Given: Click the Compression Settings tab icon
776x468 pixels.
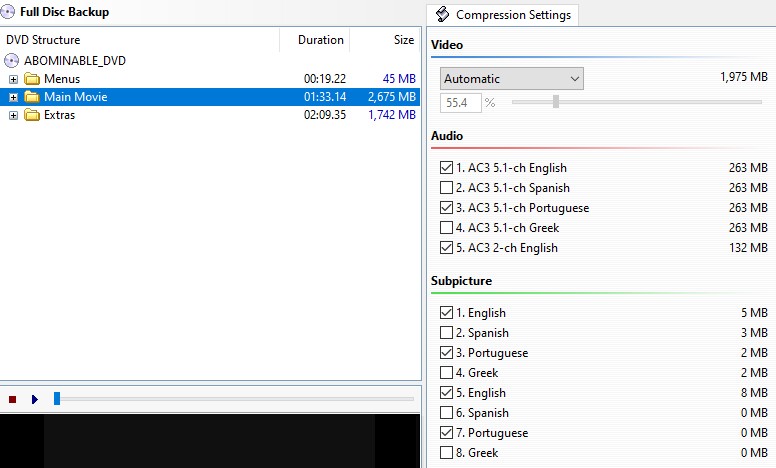Looking at the screenshot, I should pyautogui.click(x=442, y=14).
